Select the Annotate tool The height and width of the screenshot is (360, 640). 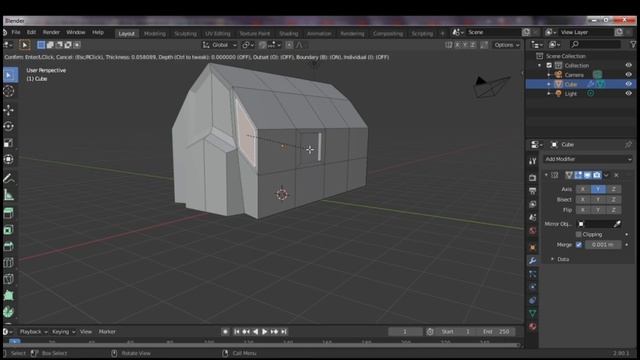click(9, 178)
